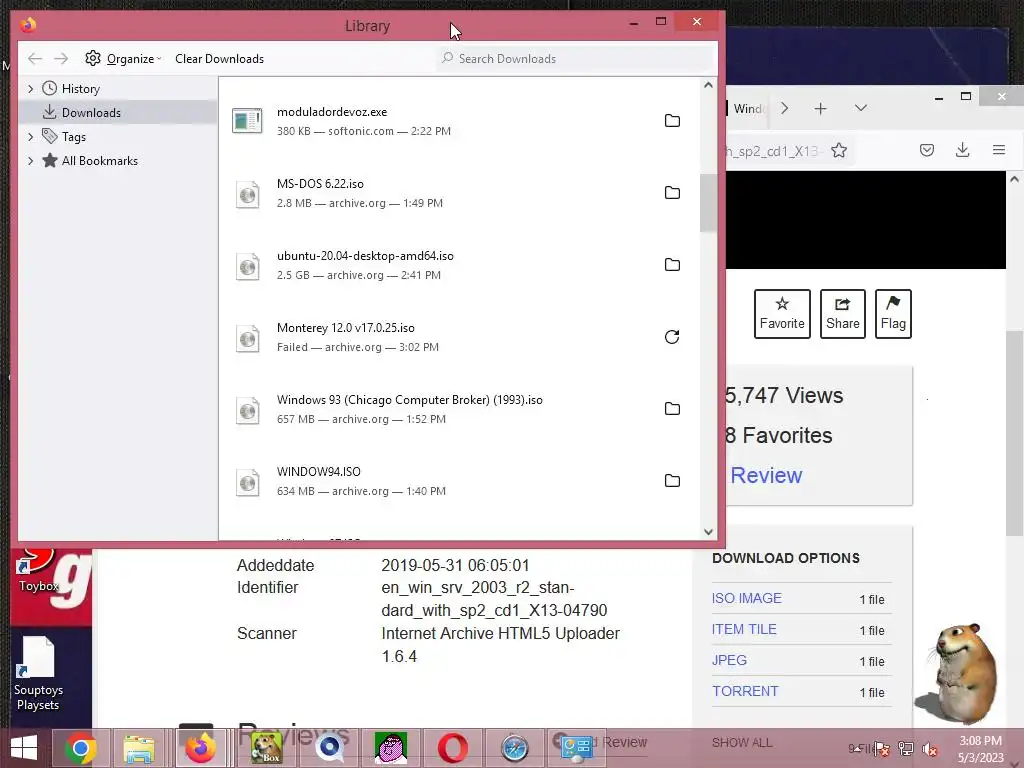
Task: Select the Monterey 12.0 v17.0.25.iso entry
Action: (x=459, y=338)
